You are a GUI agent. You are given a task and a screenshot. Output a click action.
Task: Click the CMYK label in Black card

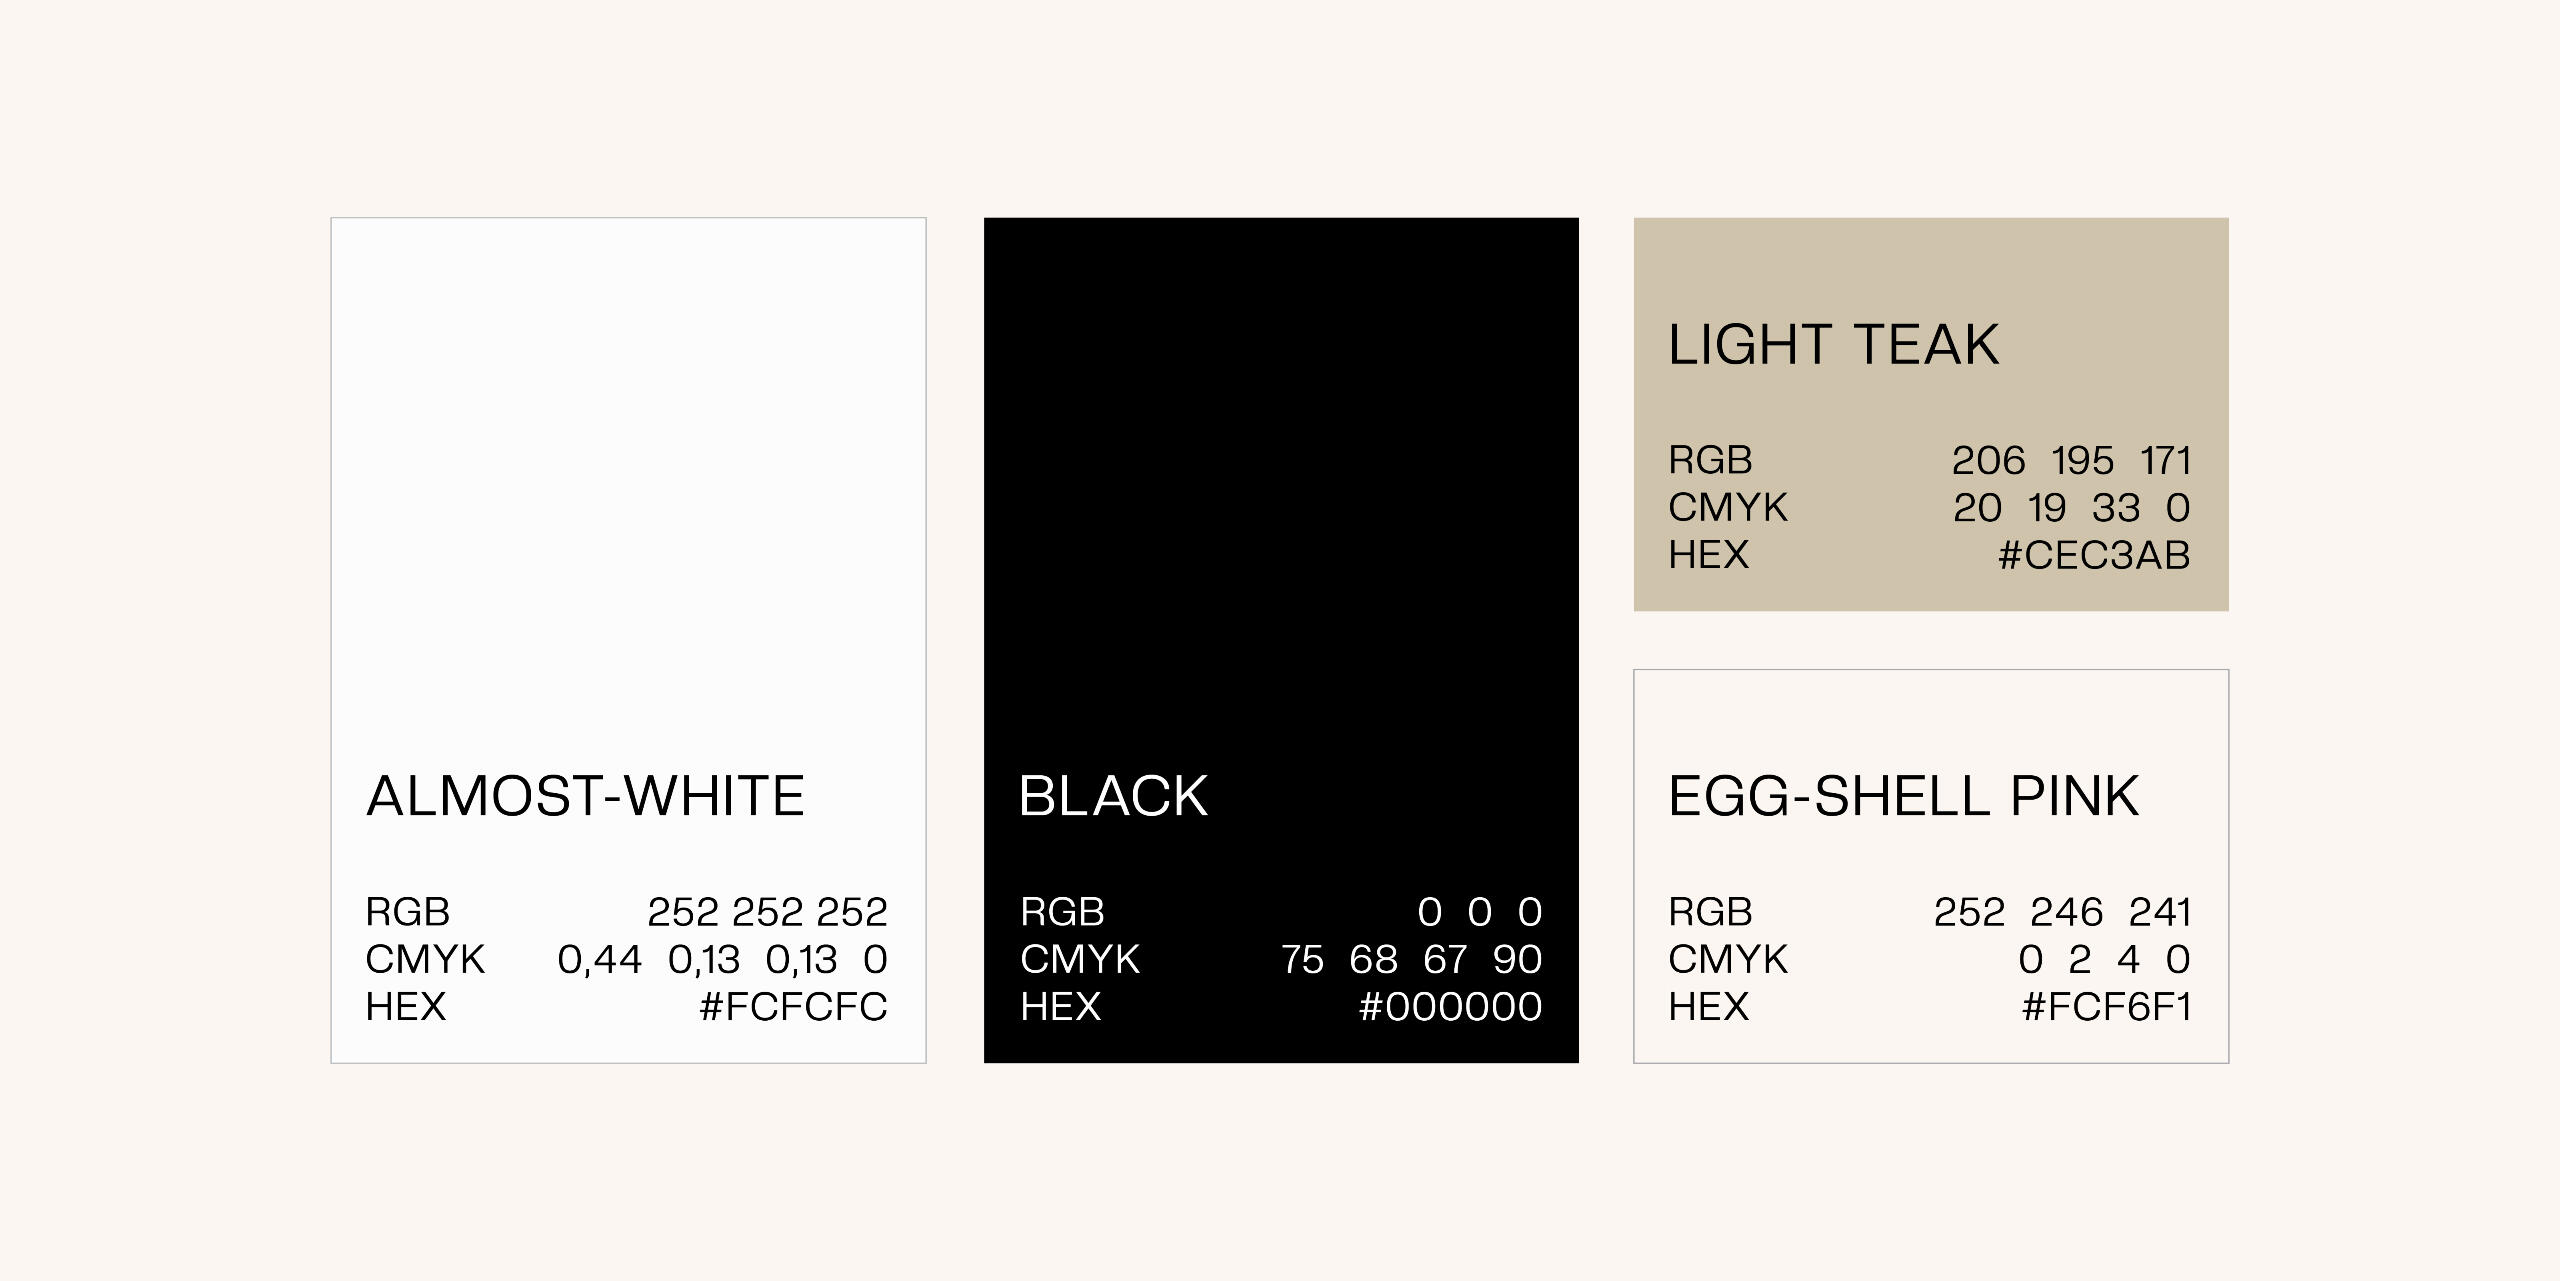point(1079,960)
